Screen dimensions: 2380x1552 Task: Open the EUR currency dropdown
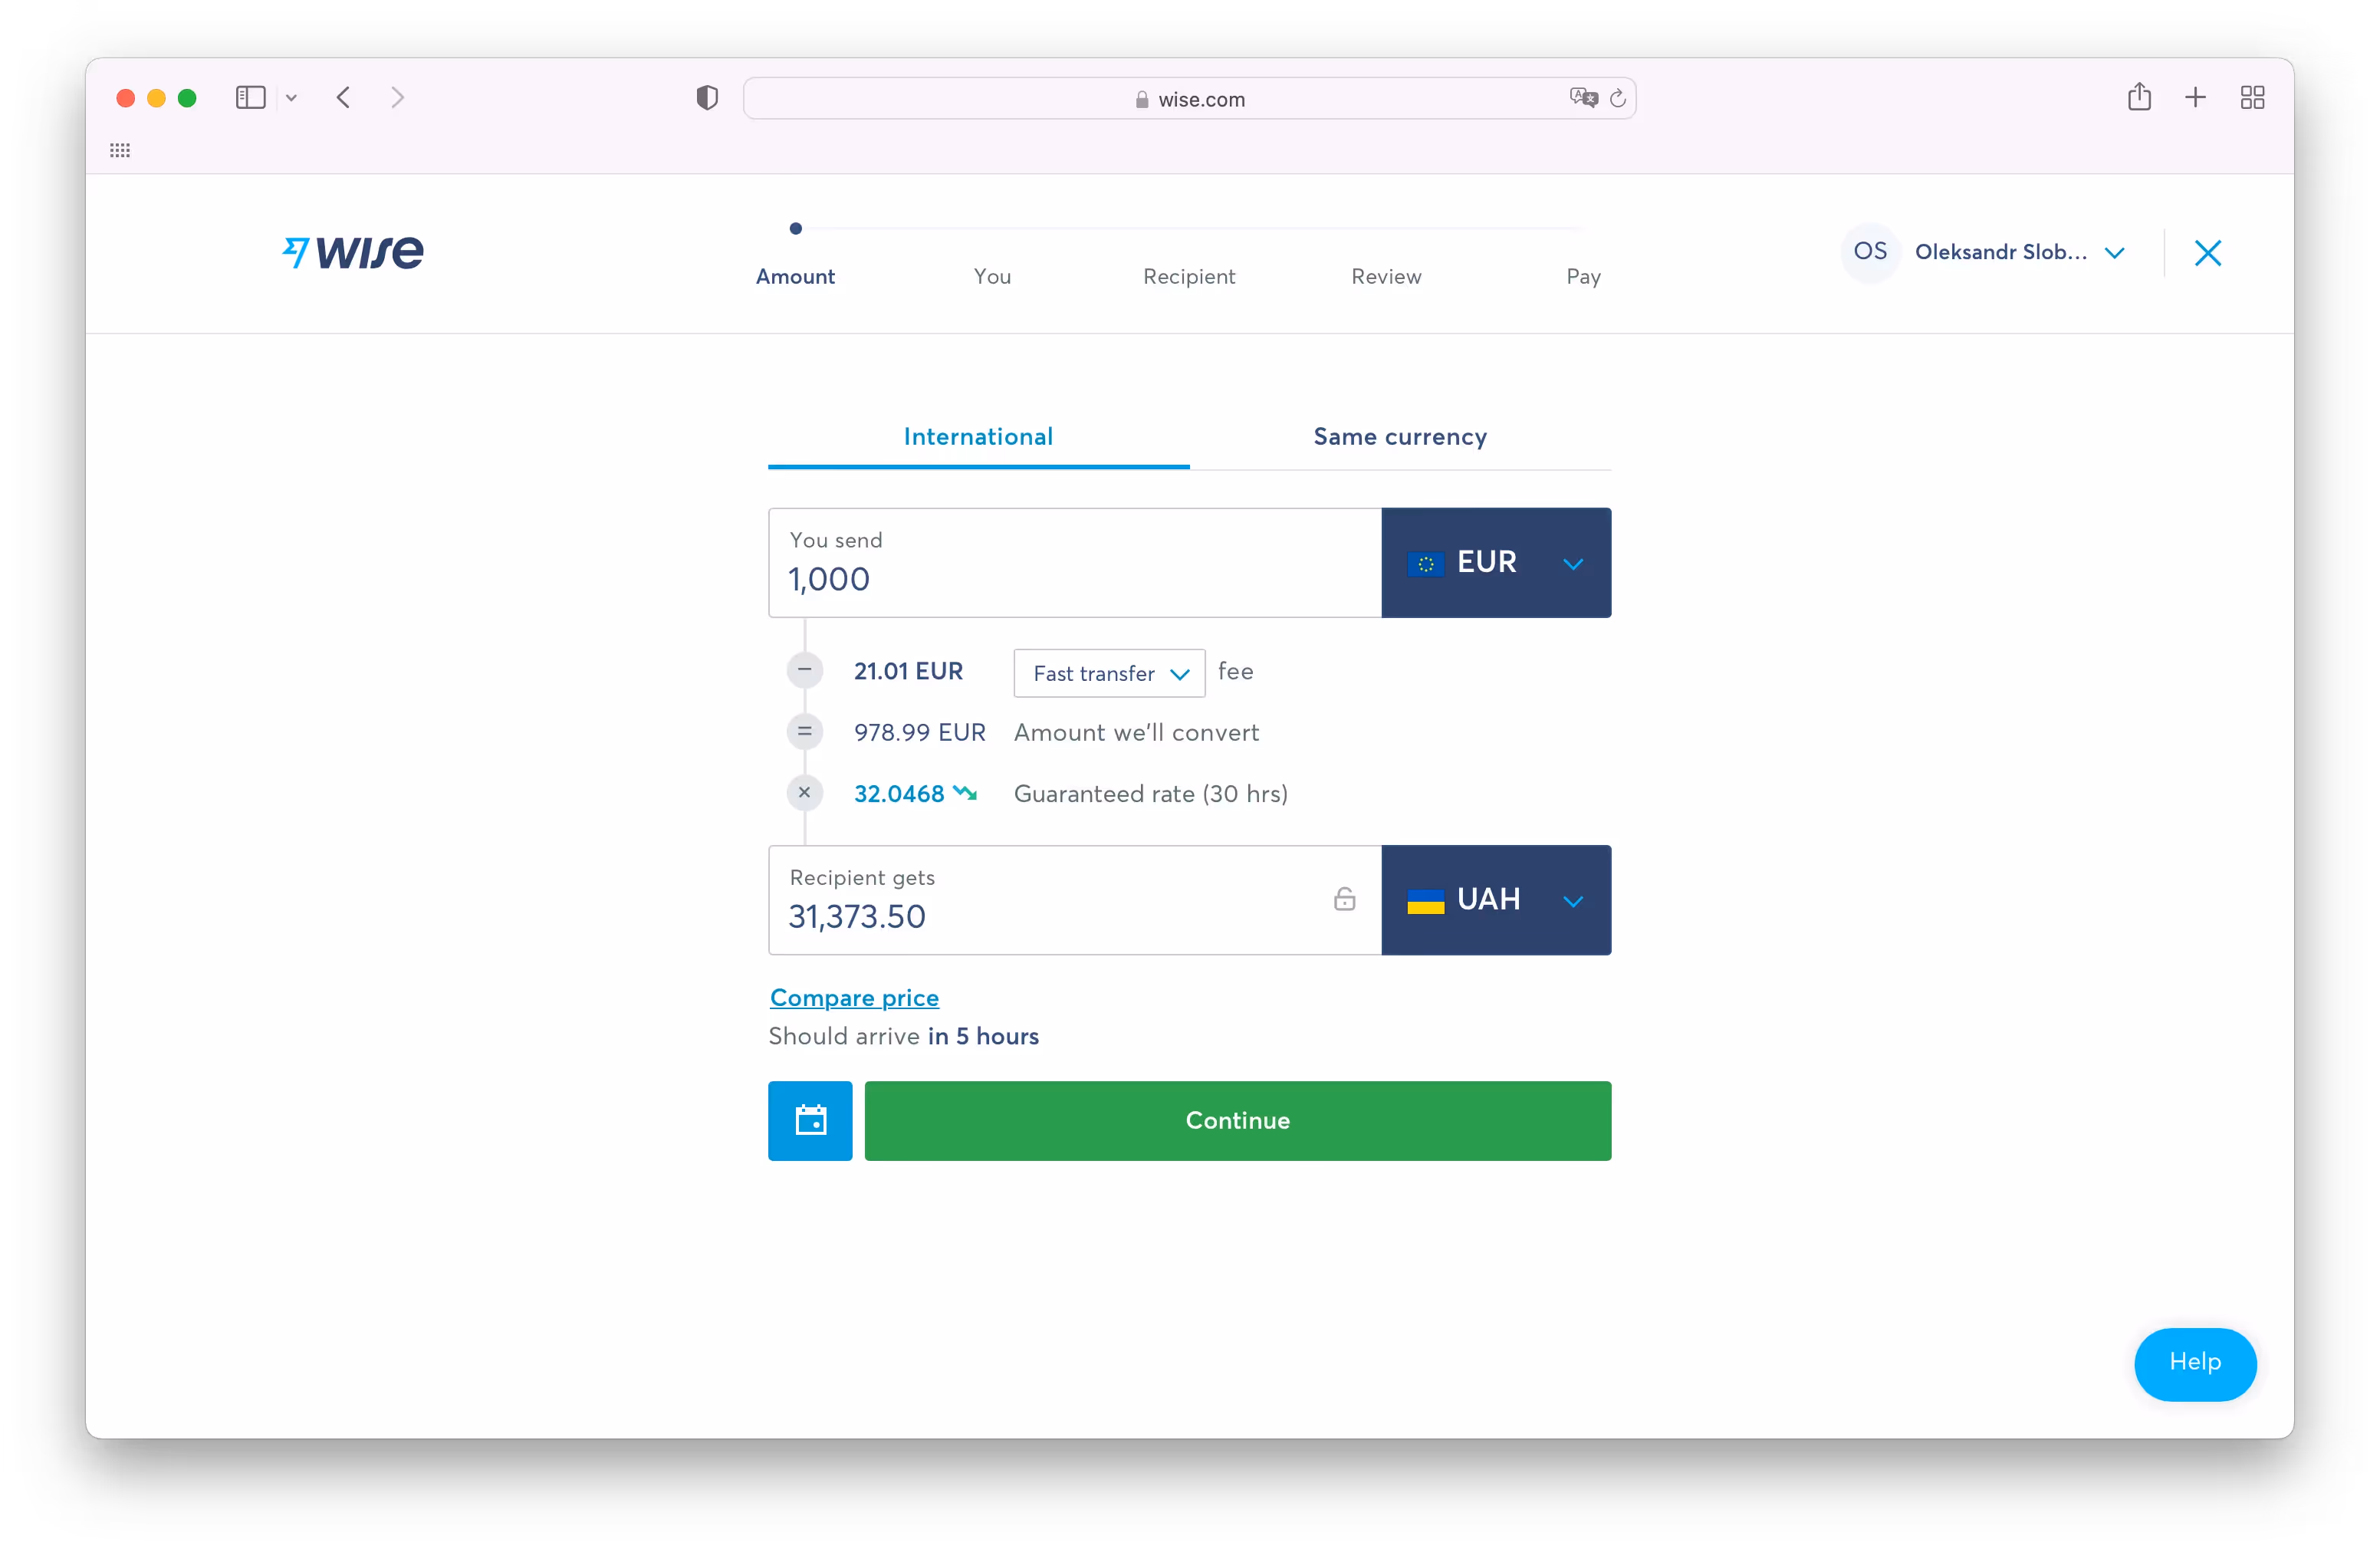pos(1495,563)
